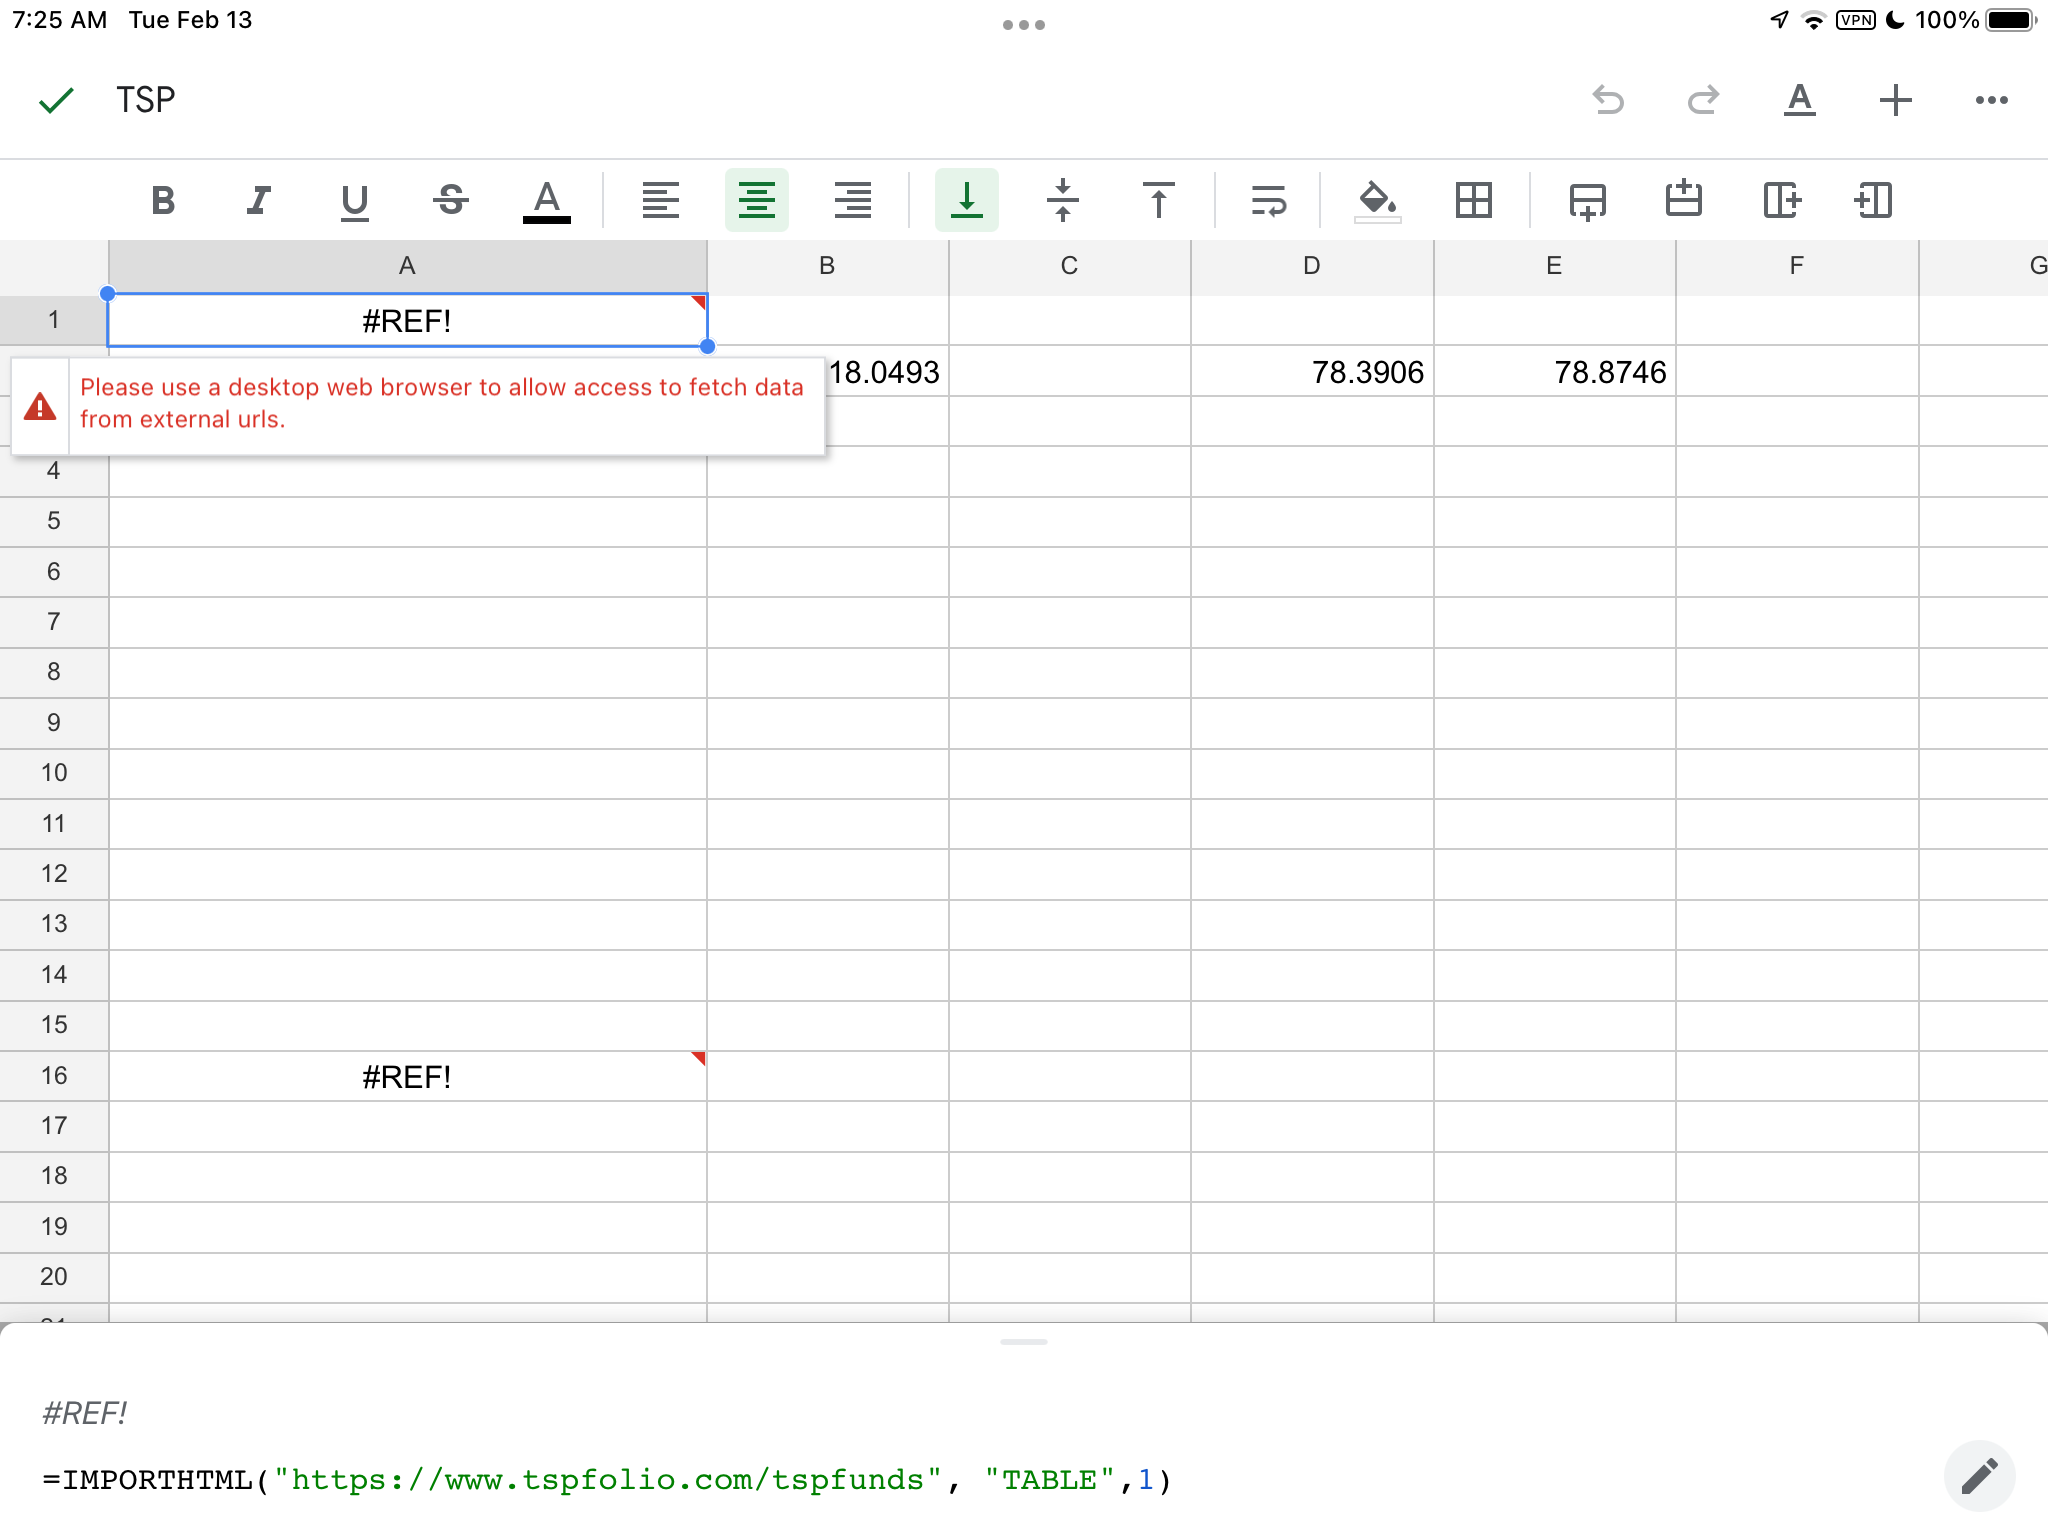Viewport: 2048px width, 1536px height.
Task: Tap the pencil edit formula button
Action: pos(1978,1476)
